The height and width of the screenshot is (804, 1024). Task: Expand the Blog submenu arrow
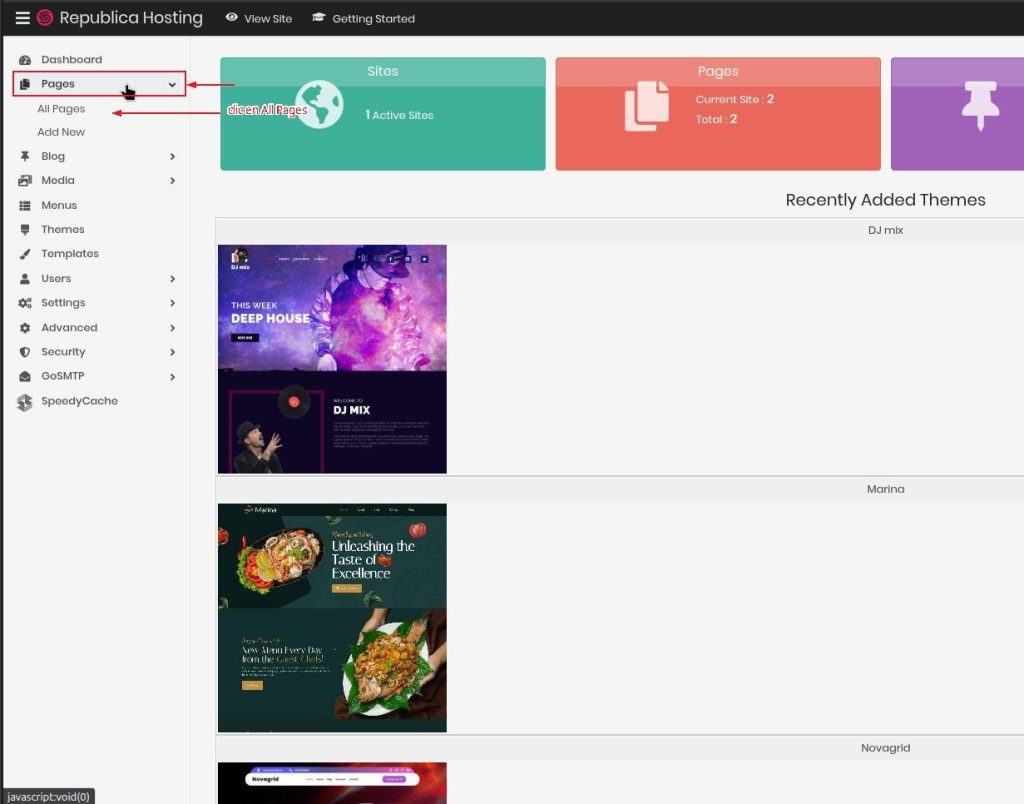tap(172, 157)
